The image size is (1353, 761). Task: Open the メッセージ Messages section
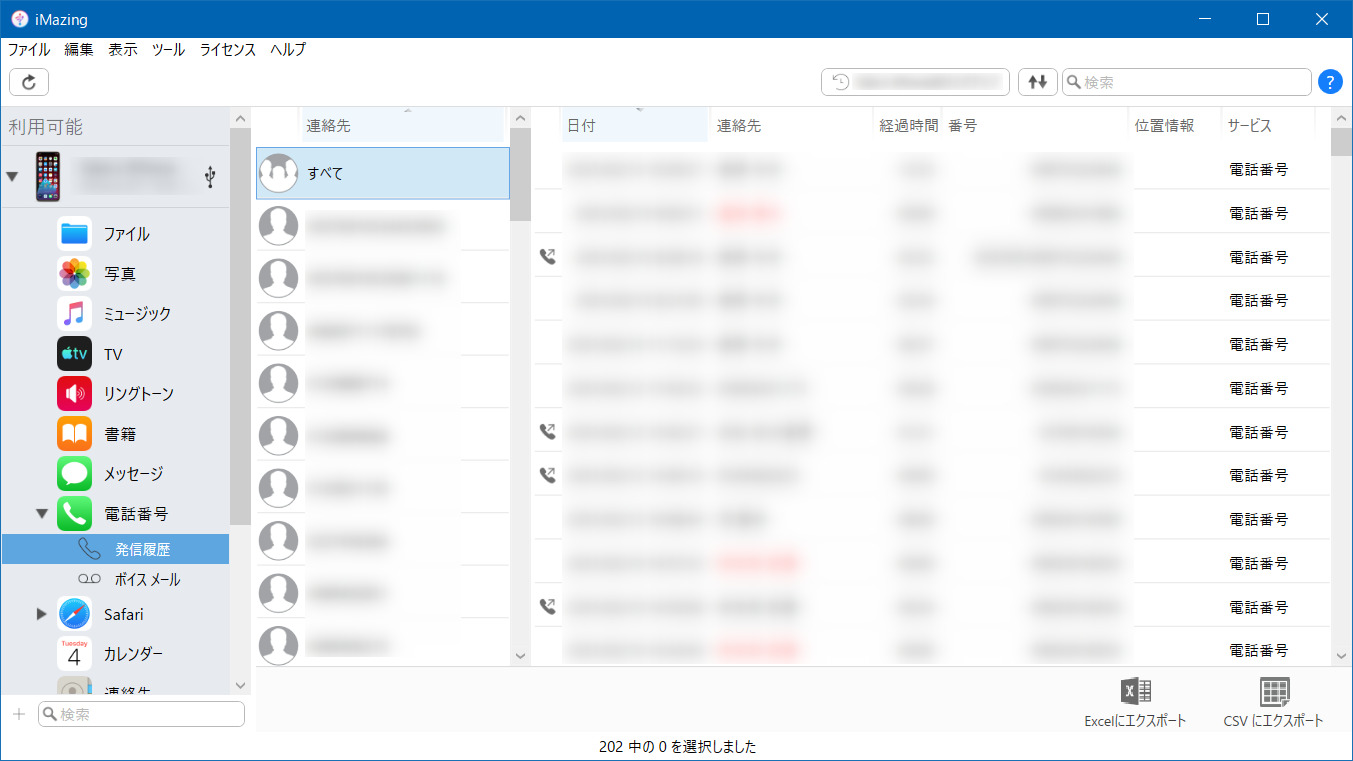75,474
